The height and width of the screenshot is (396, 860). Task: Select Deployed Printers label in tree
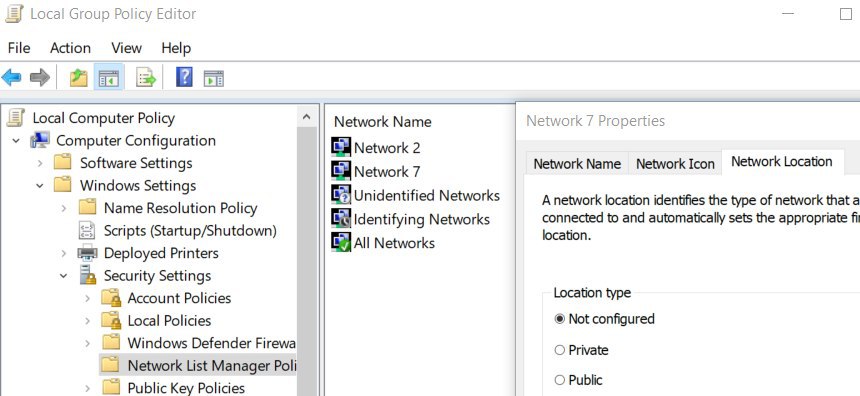(x=161, y=253)
